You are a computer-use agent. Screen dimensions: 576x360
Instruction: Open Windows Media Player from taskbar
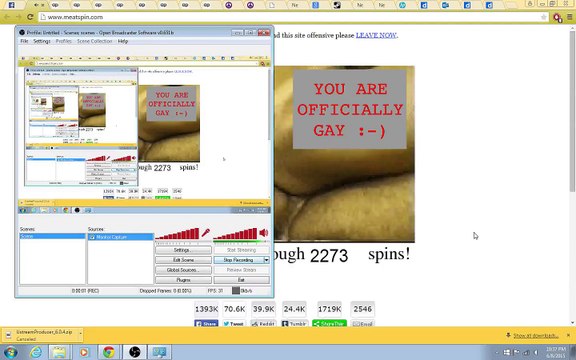84,353
